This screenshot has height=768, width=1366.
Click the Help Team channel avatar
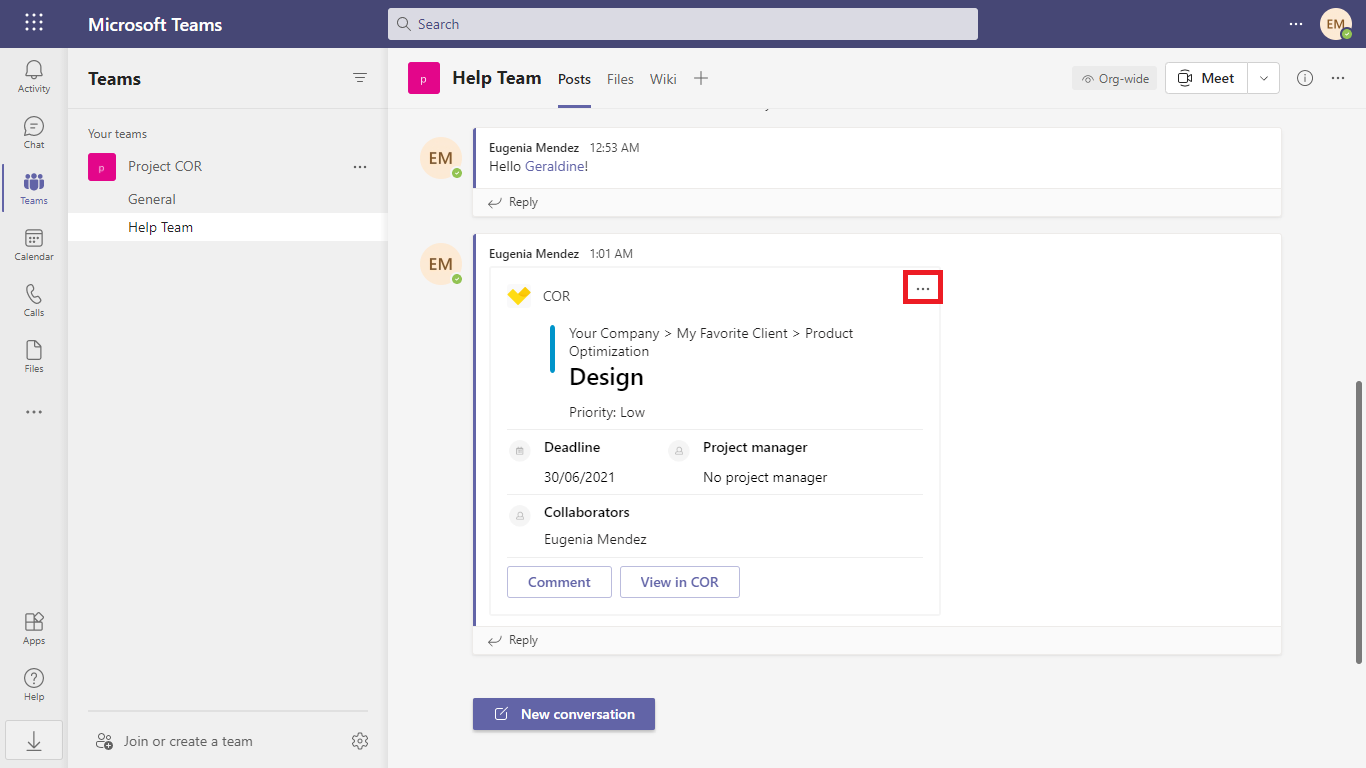(424, 78)
